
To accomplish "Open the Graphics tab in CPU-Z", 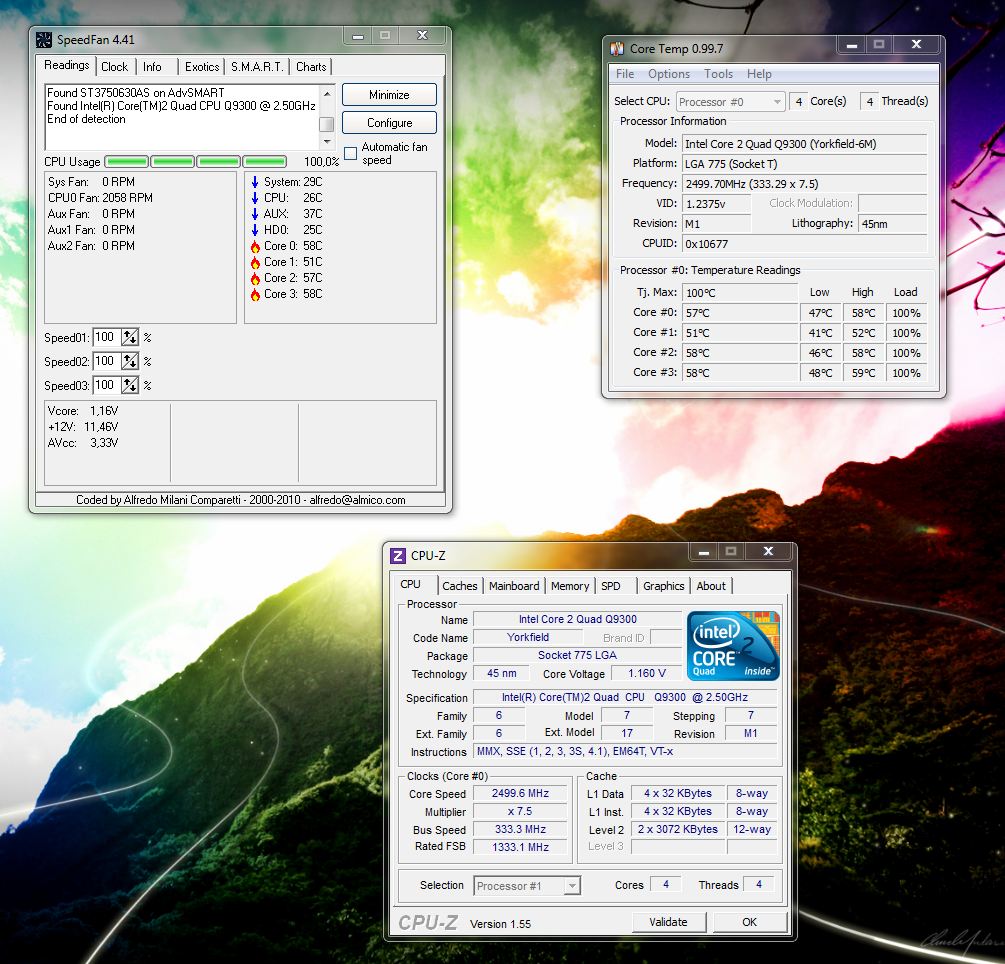I will coord(663,586).
